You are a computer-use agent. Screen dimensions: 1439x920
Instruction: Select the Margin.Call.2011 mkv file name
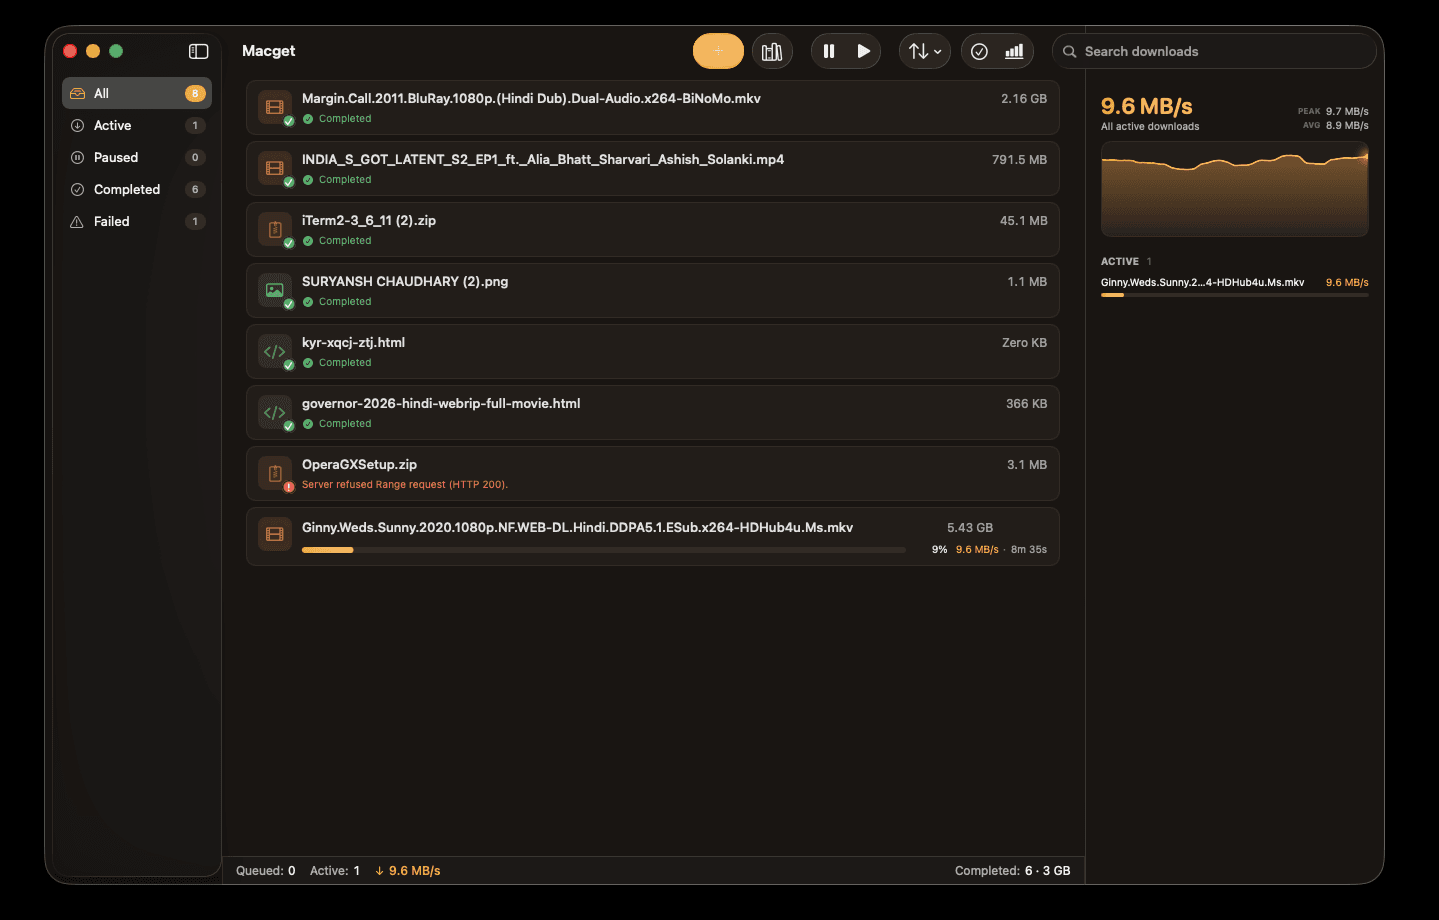tap(531, 98)
